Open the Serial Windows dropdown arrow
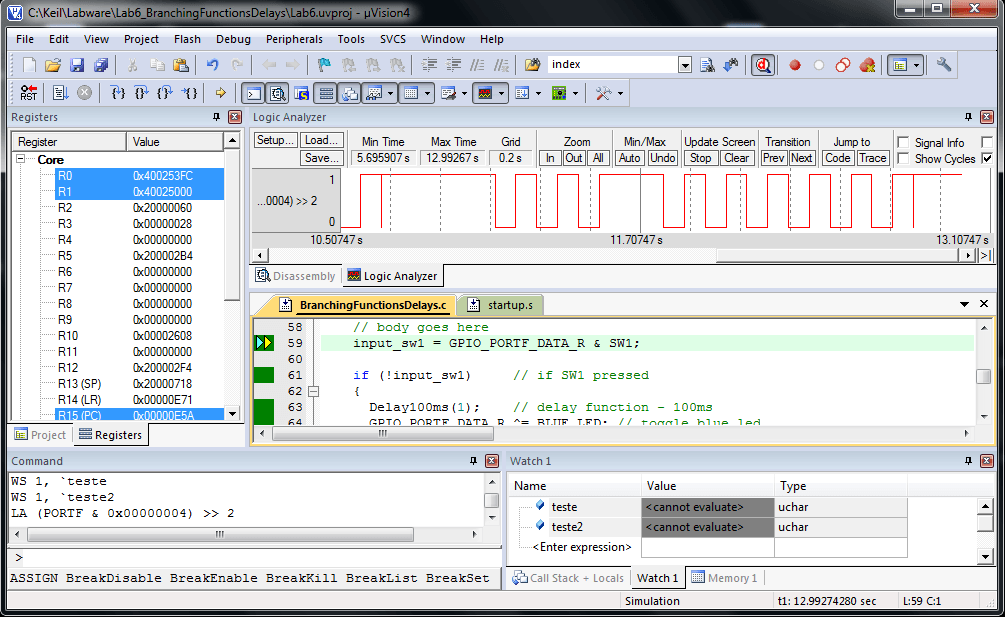Screen dimensions: 1005x617 pyautogui.click(x=464, y=94)
